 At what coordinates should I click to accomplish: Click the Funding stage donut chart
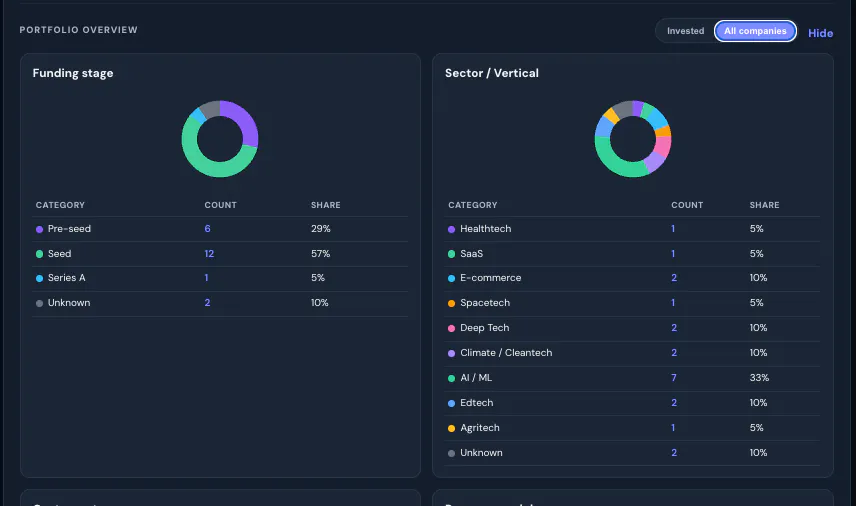pyautogui.click(x=220, y=139)
